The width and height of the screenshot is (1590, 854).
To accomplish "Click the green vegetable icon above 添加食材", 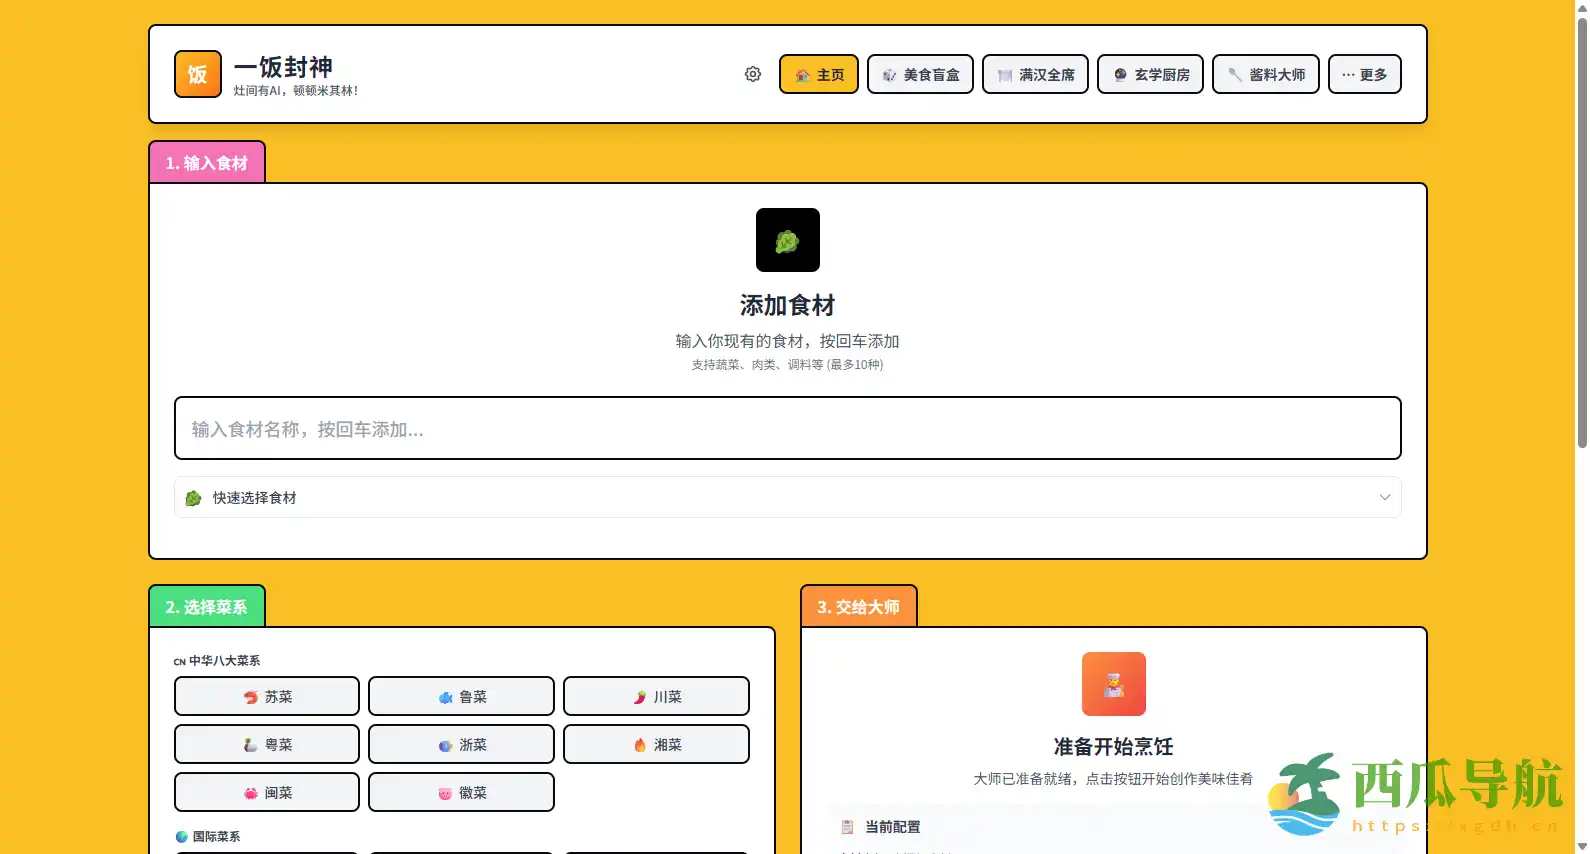I will [x=787, y=240].
